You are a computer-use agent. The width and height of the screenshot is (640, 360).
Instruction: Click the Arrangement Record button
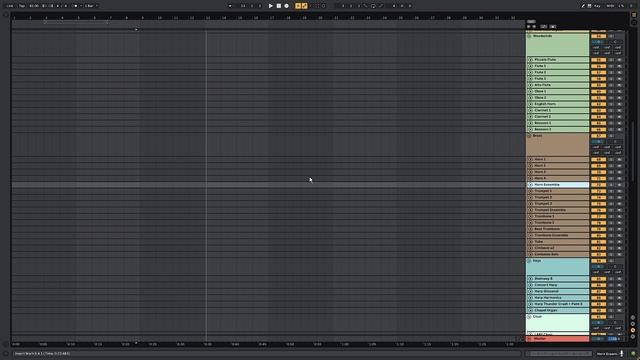pyautogui.click(x=287, y=6)
